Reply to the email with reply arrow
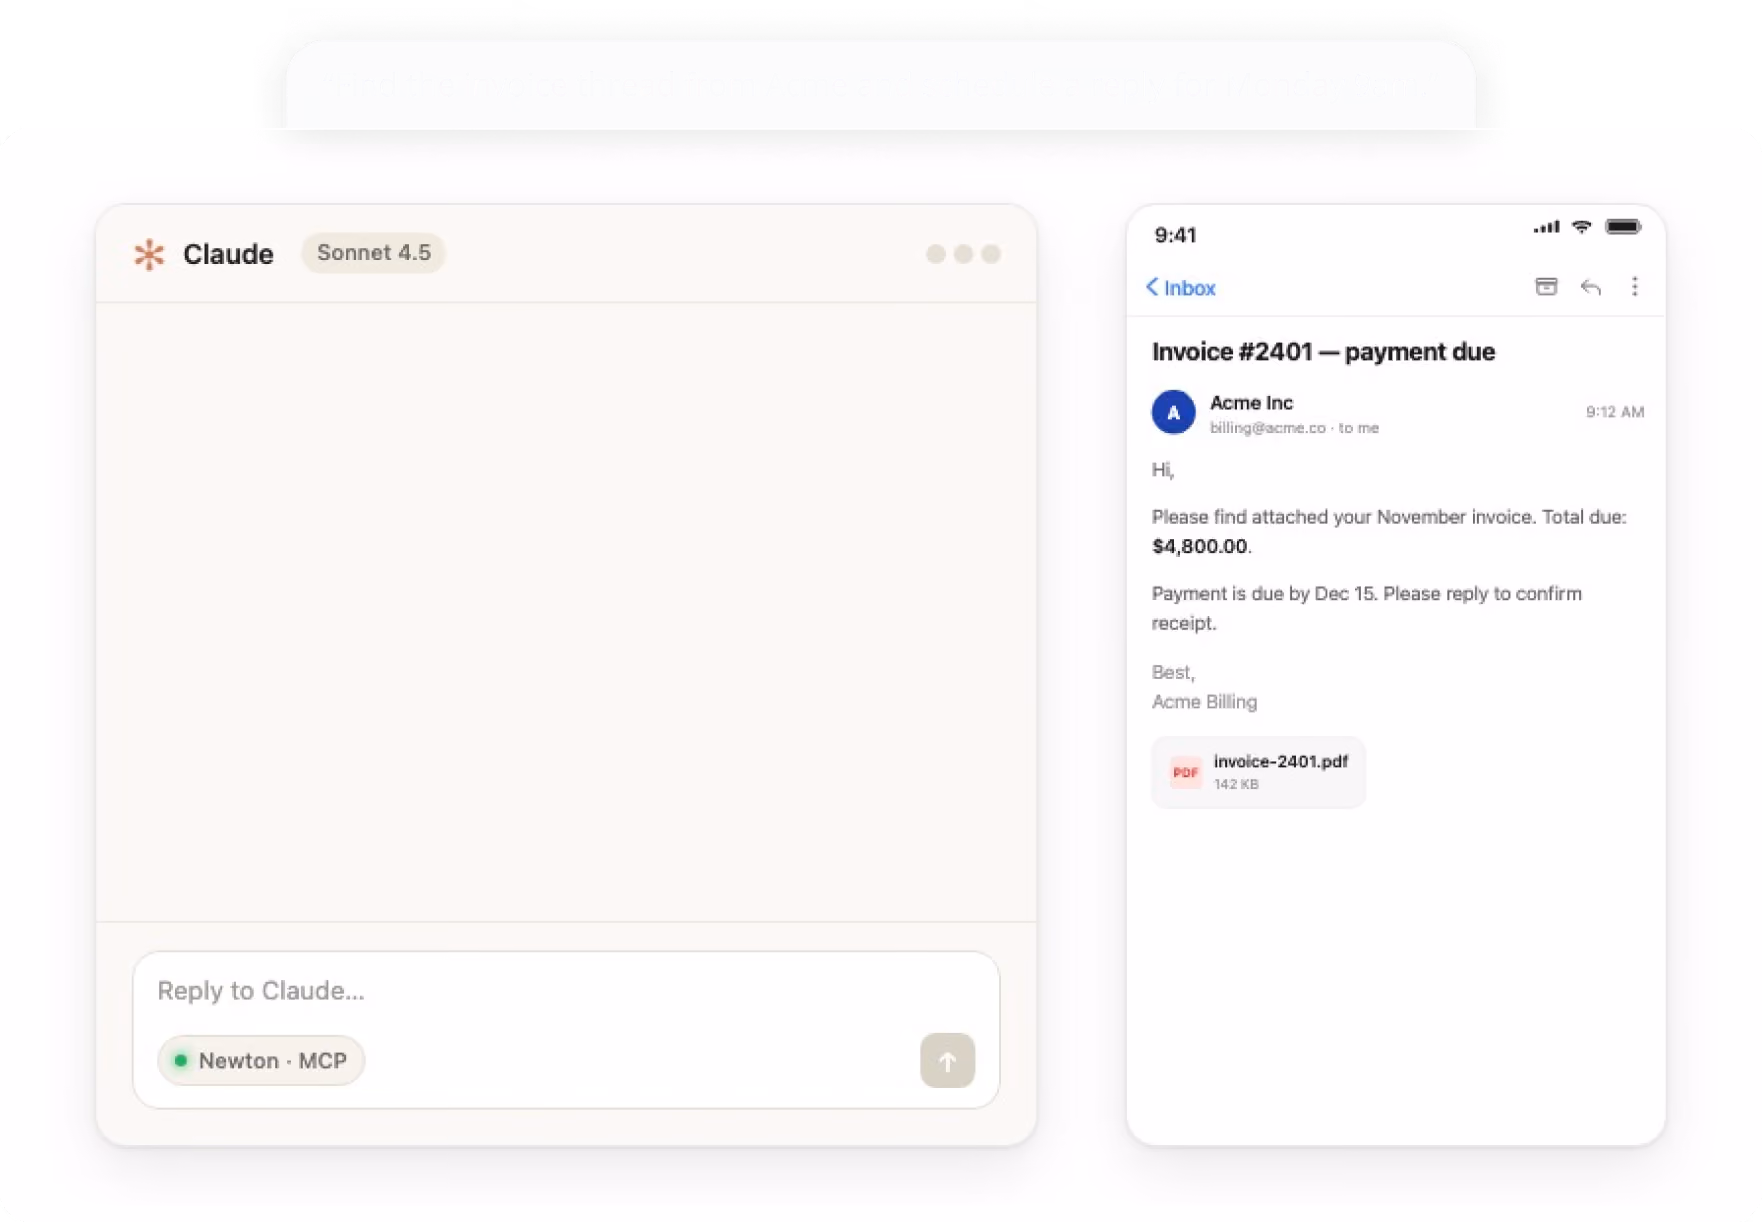The width and height of the screenshot is (1762, 1222). (x=1591, y=288)
